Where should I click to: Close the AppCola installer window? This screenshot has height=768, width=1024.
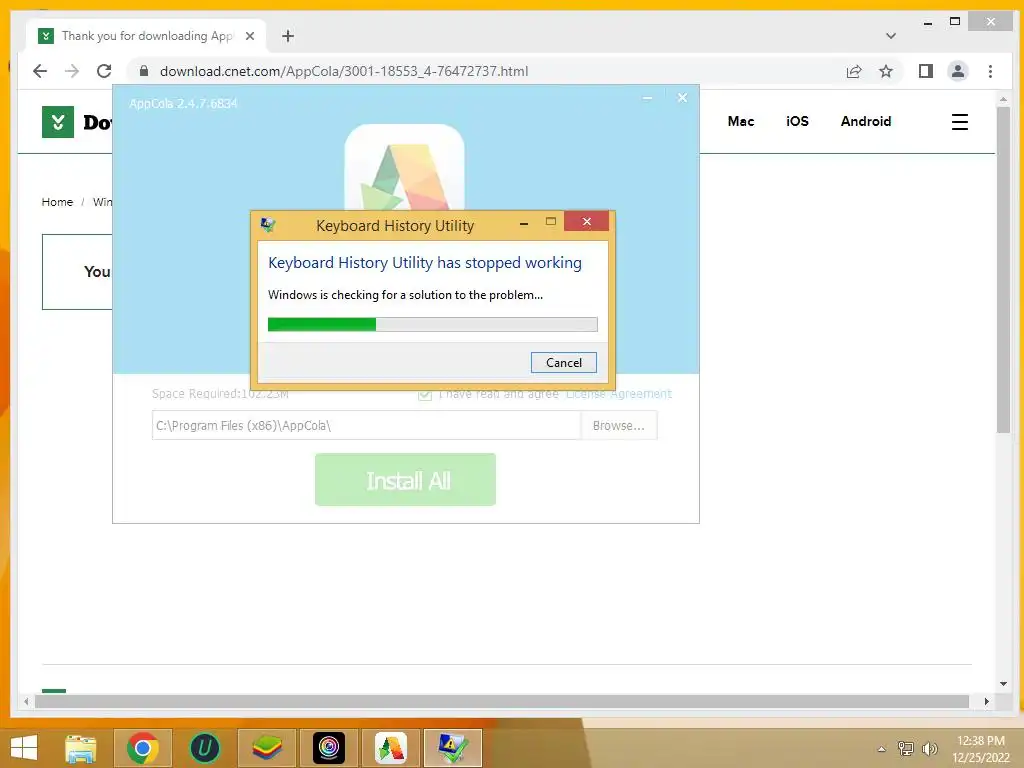pos(682,98)
